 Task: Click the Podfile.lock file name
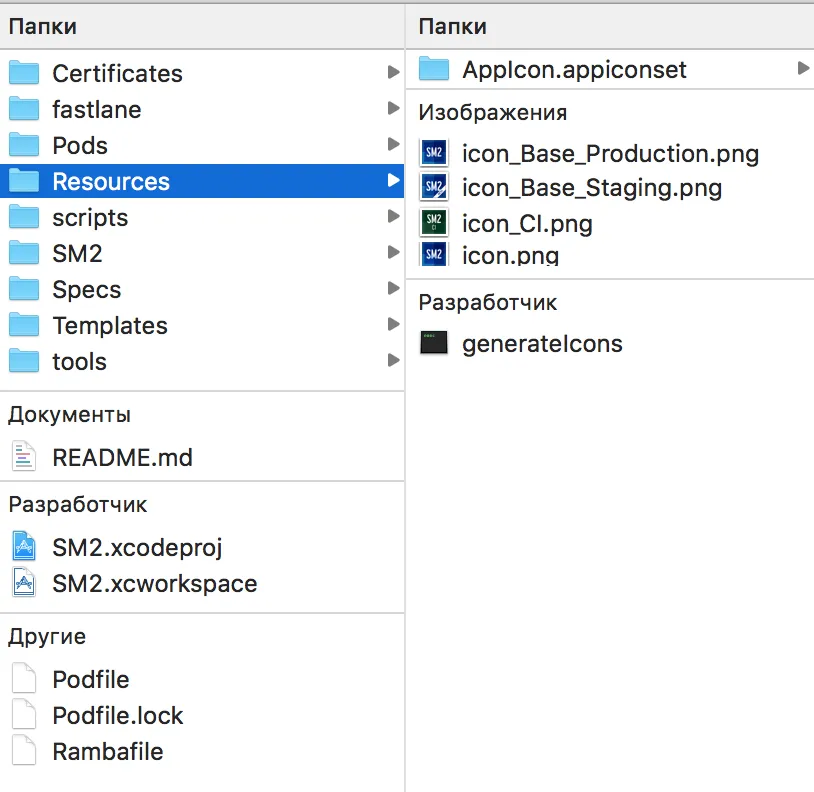(118, 715)
